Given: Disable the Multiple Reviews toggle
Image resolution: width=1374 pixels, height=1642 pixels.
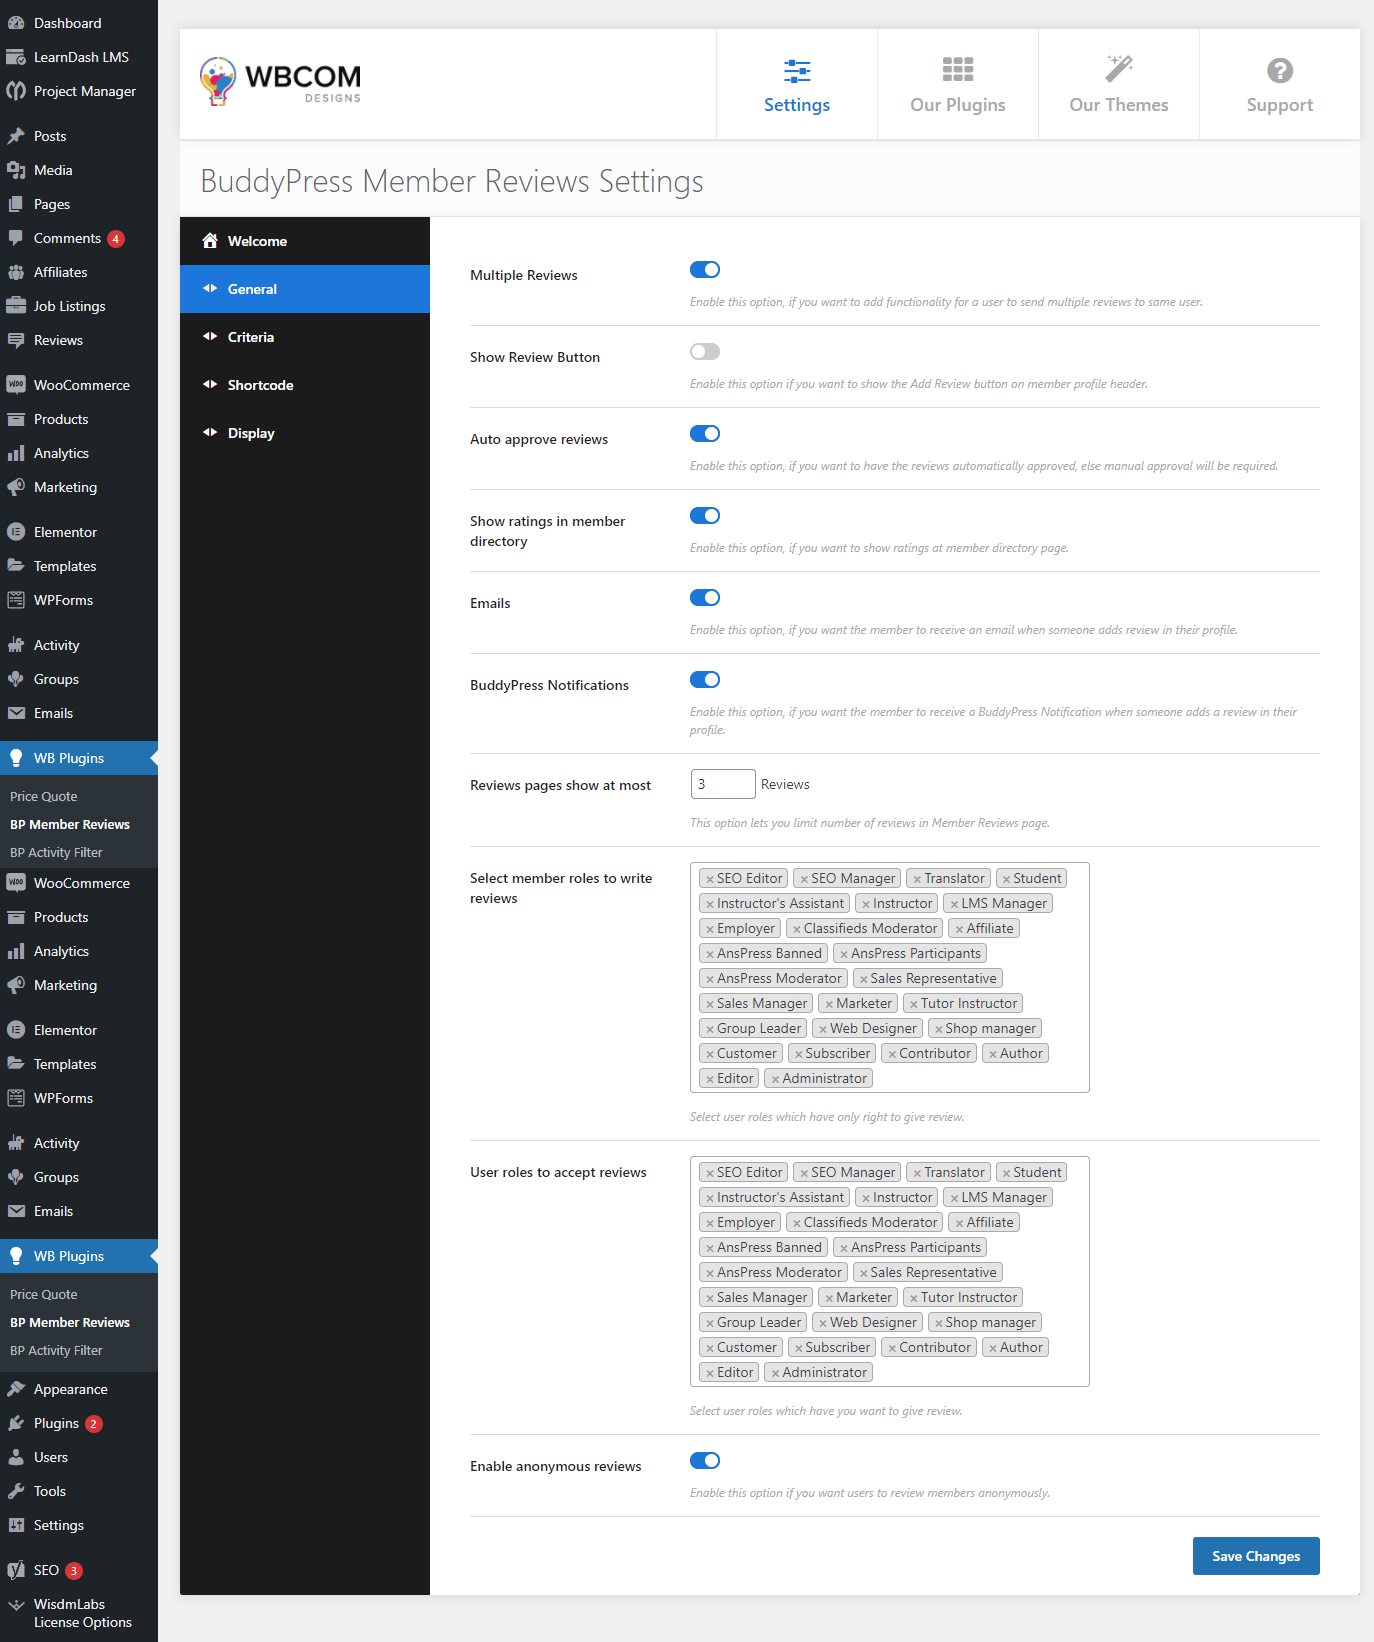Looking at the screenshot, I should click(x=704, y=270).
